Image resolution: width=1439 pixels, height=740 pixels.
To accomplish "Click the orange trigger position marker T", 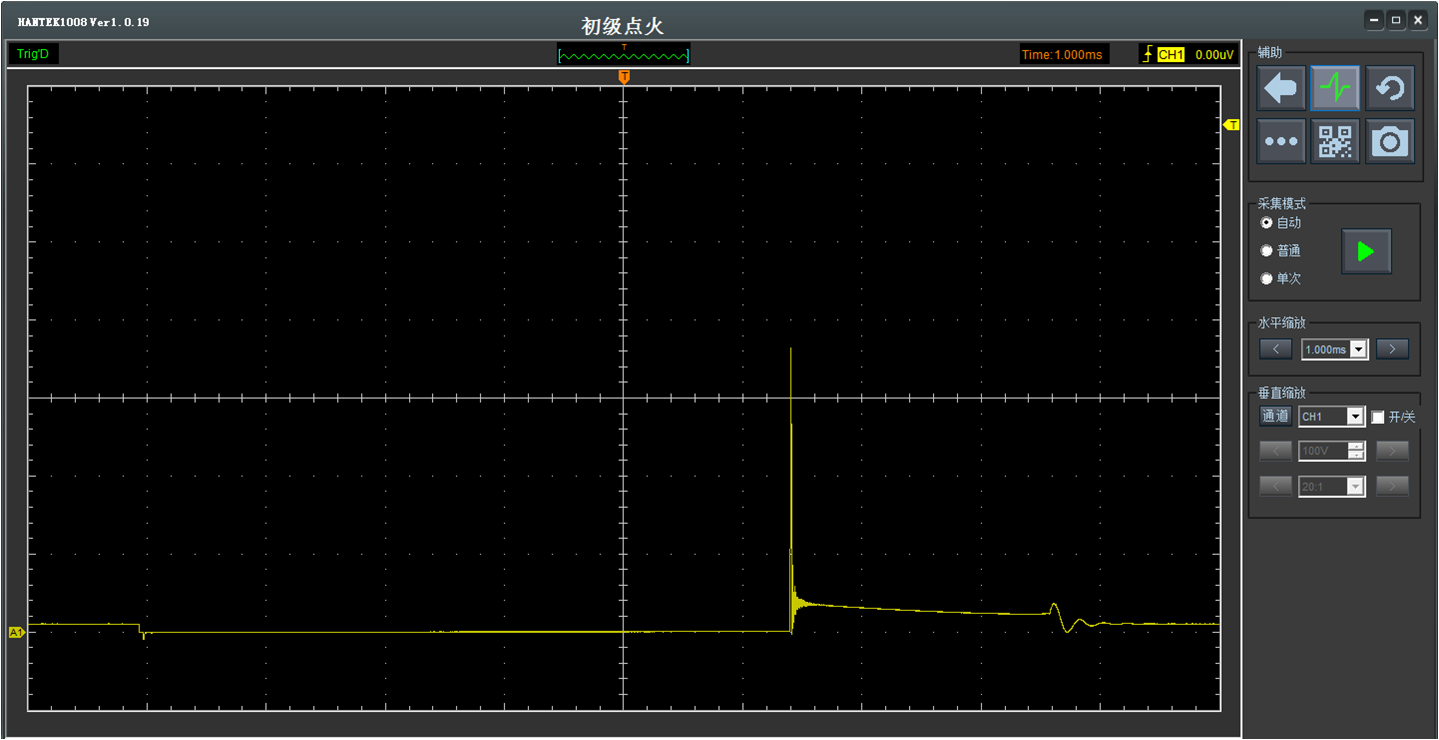I will [624, 77].
